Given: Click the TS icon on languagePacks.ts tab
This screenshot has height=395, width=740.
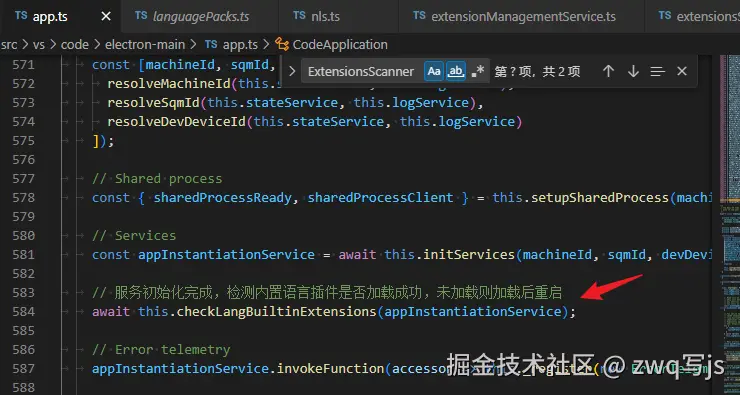Looking at the screenshot, I should tap(141, 16).
